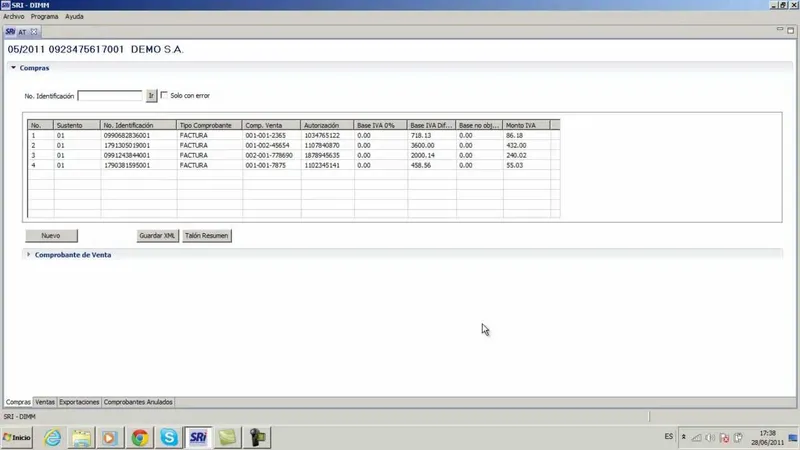Click the Talón Resumen button
Viewport: 800px width, 450px height.
click(x=207, y=236)
